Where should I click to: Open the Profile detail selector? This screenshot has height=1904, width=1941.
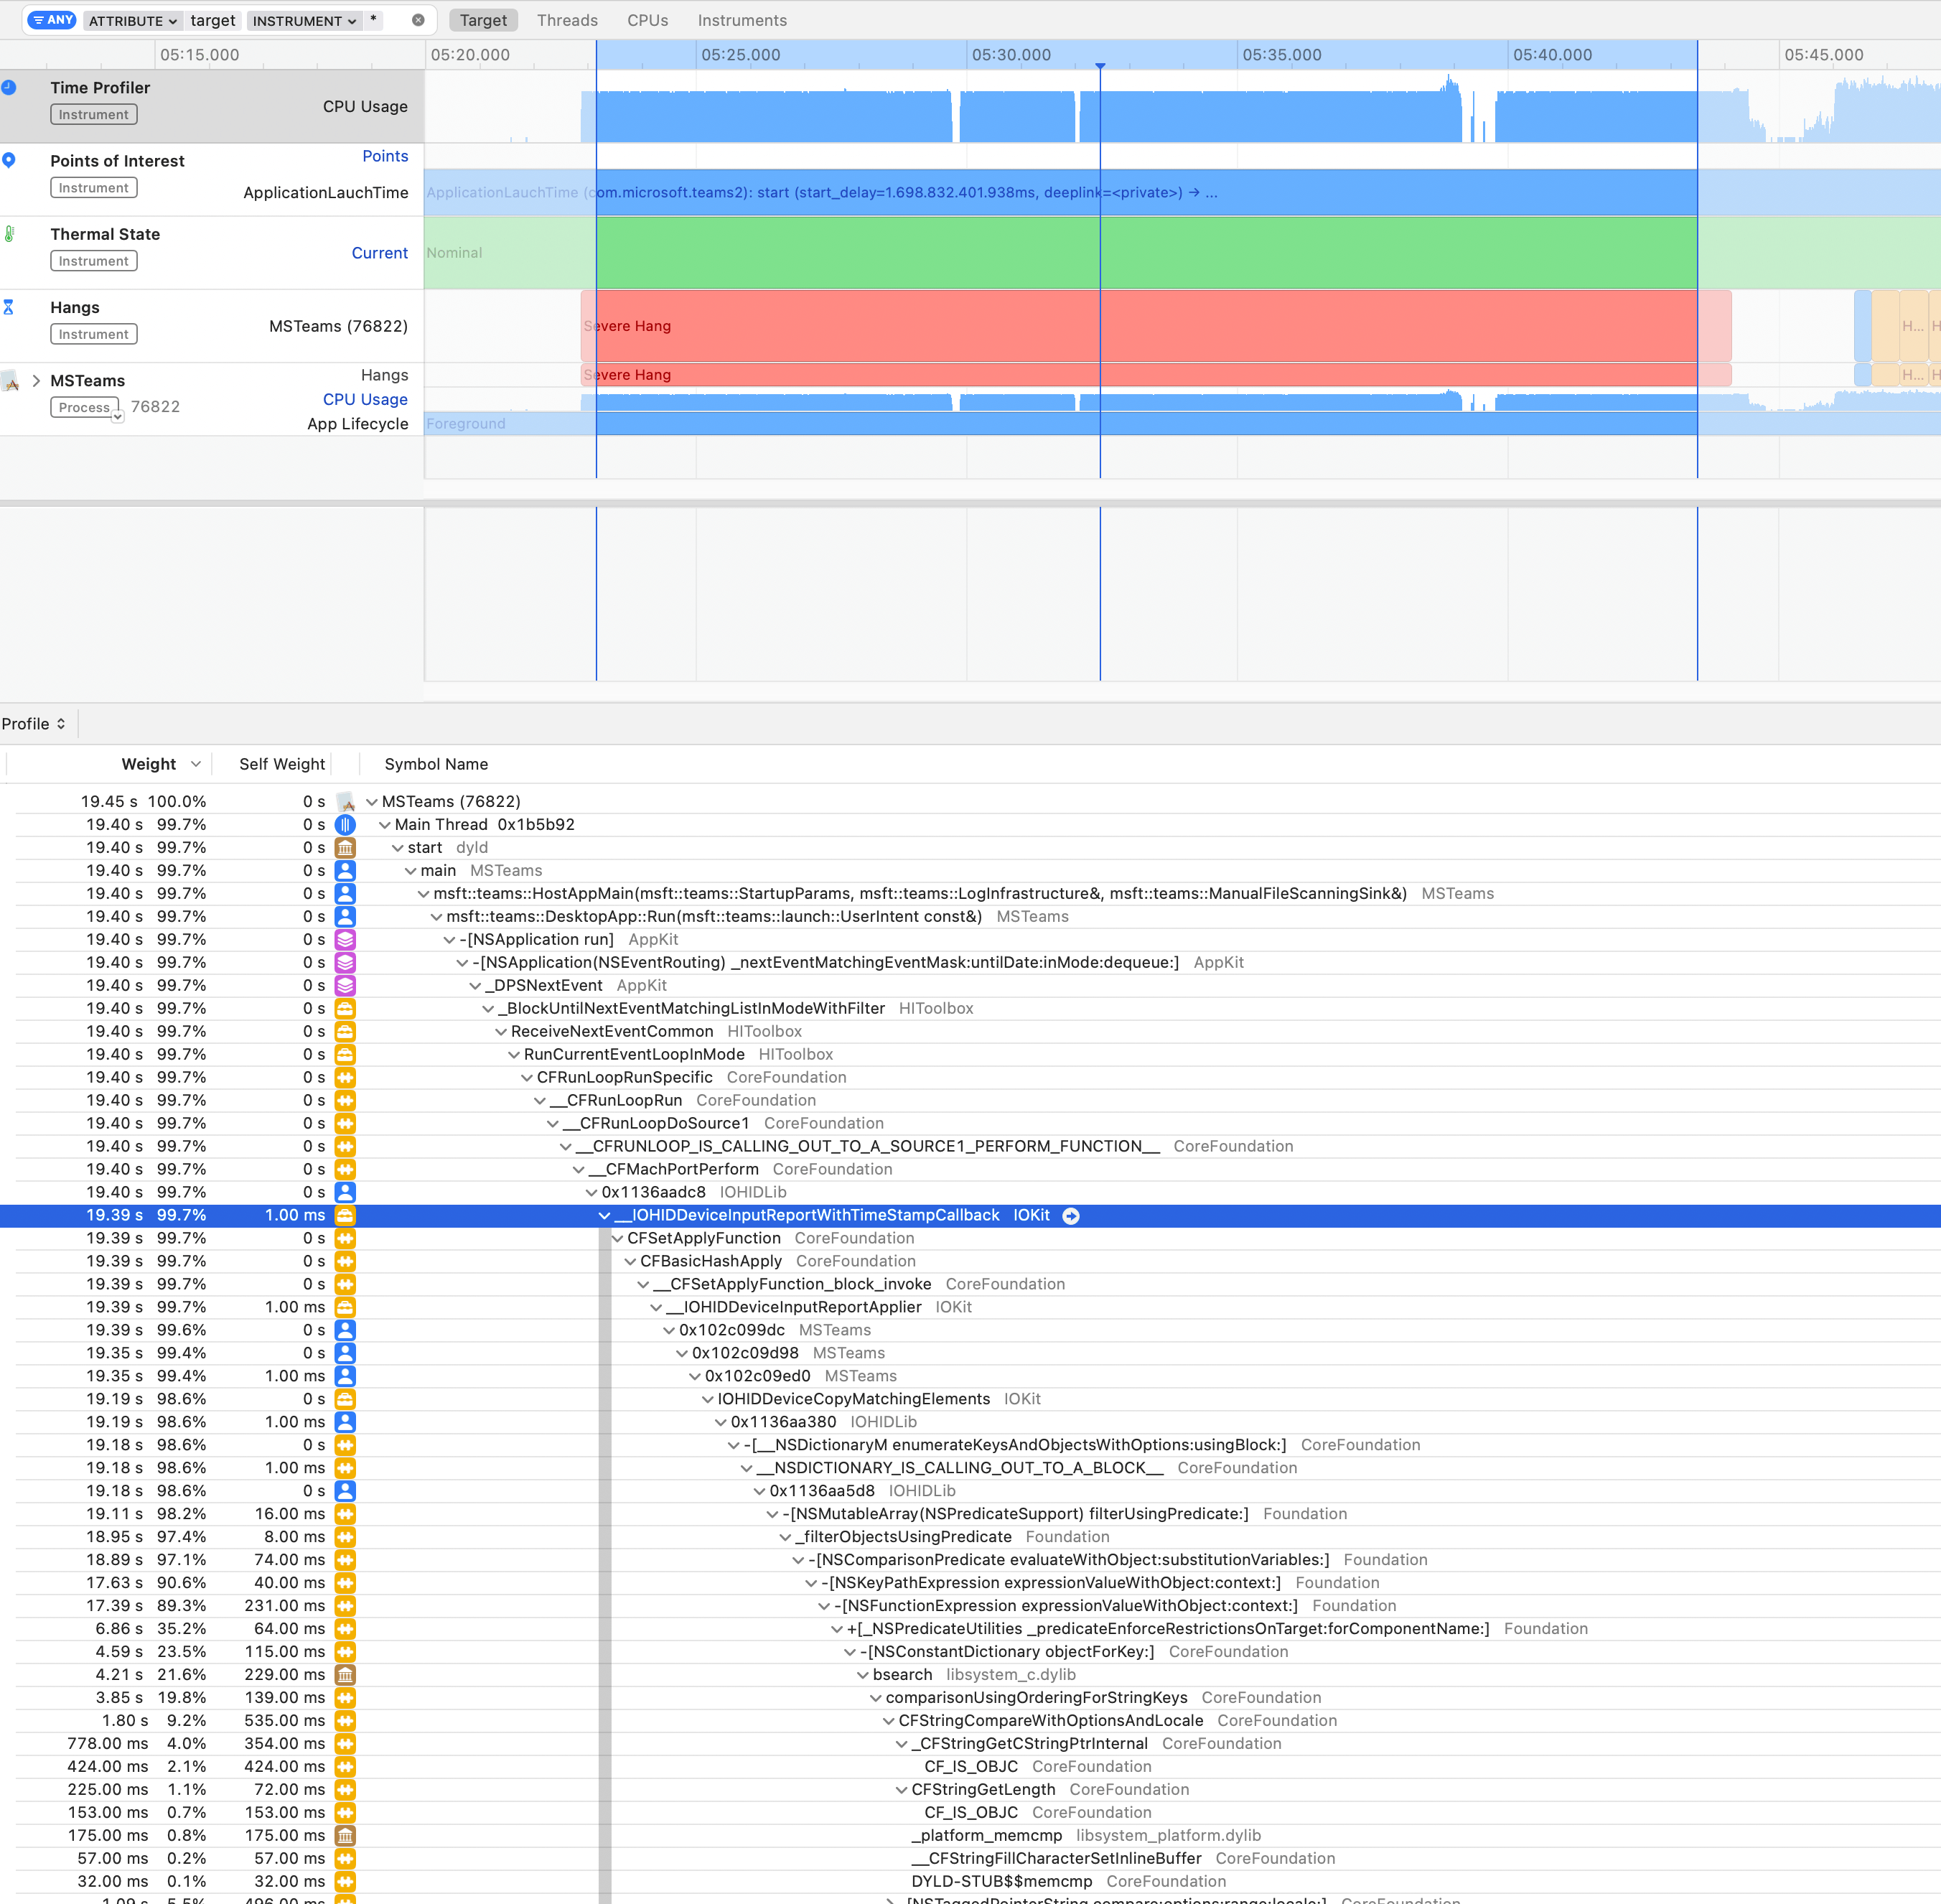(34, 724)
